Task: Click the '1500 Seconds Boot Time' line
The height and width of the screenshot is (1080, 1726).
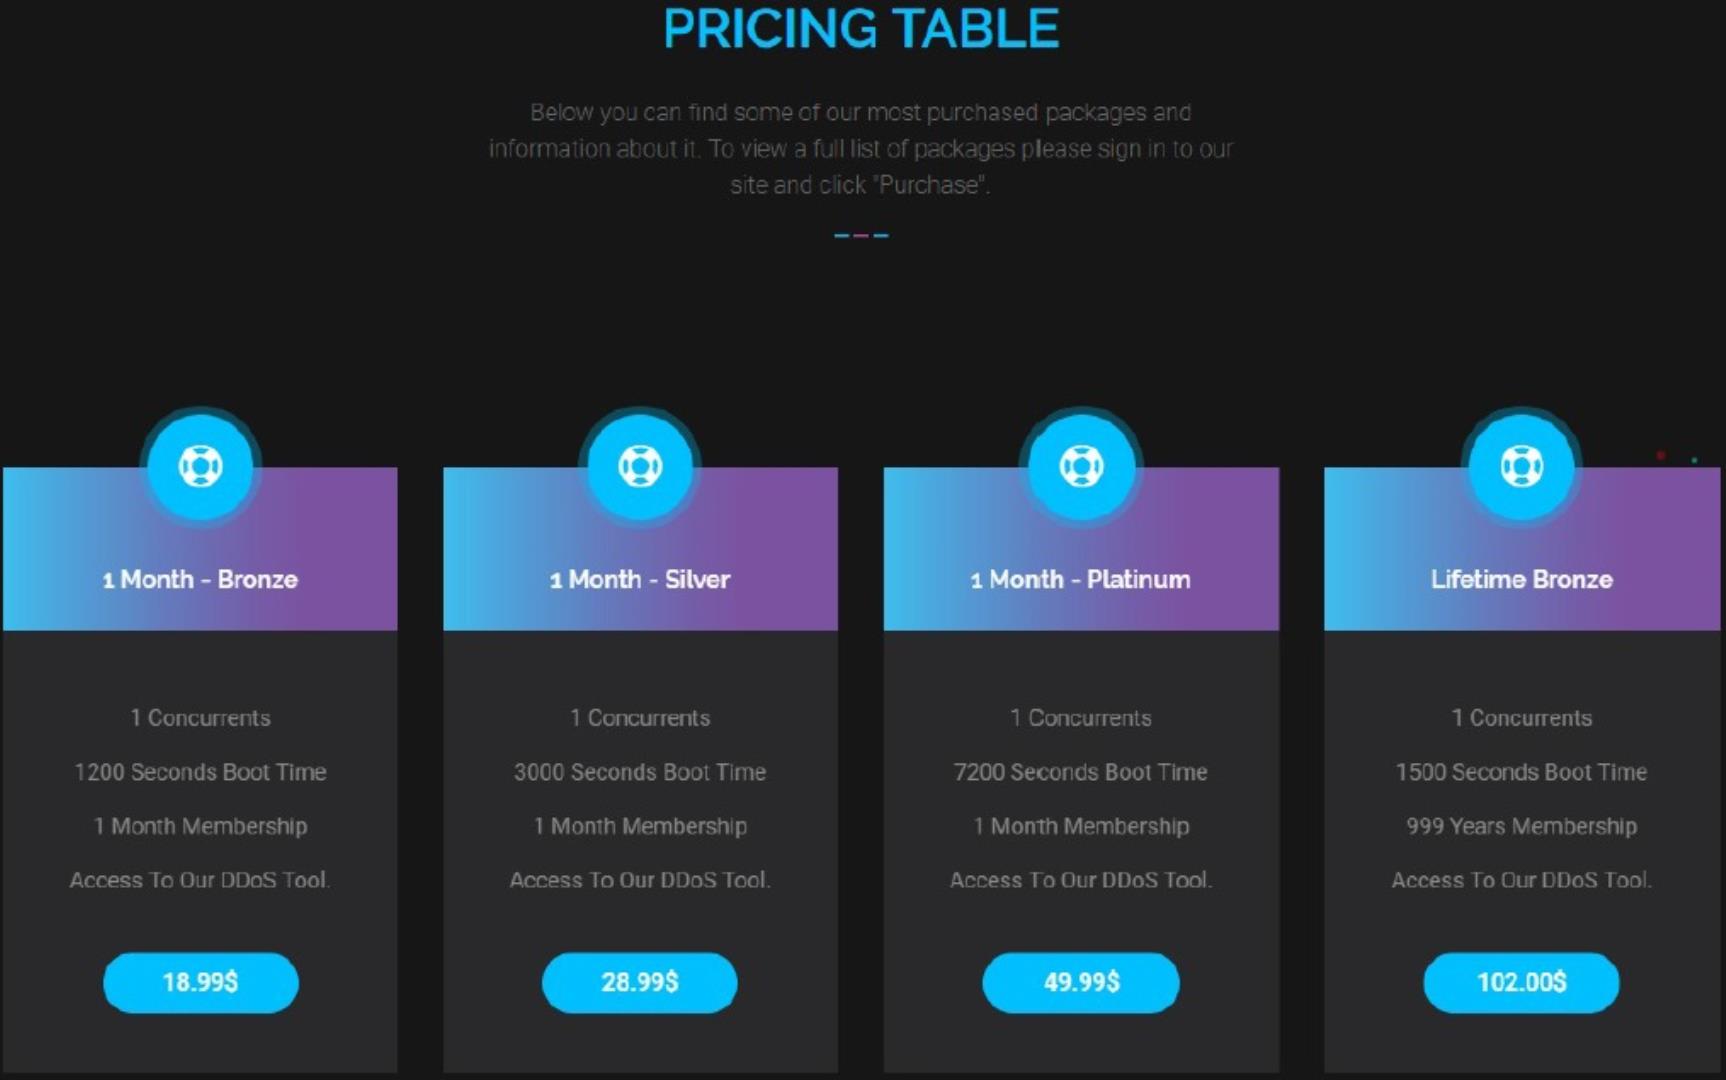Action: (1521, 772)
